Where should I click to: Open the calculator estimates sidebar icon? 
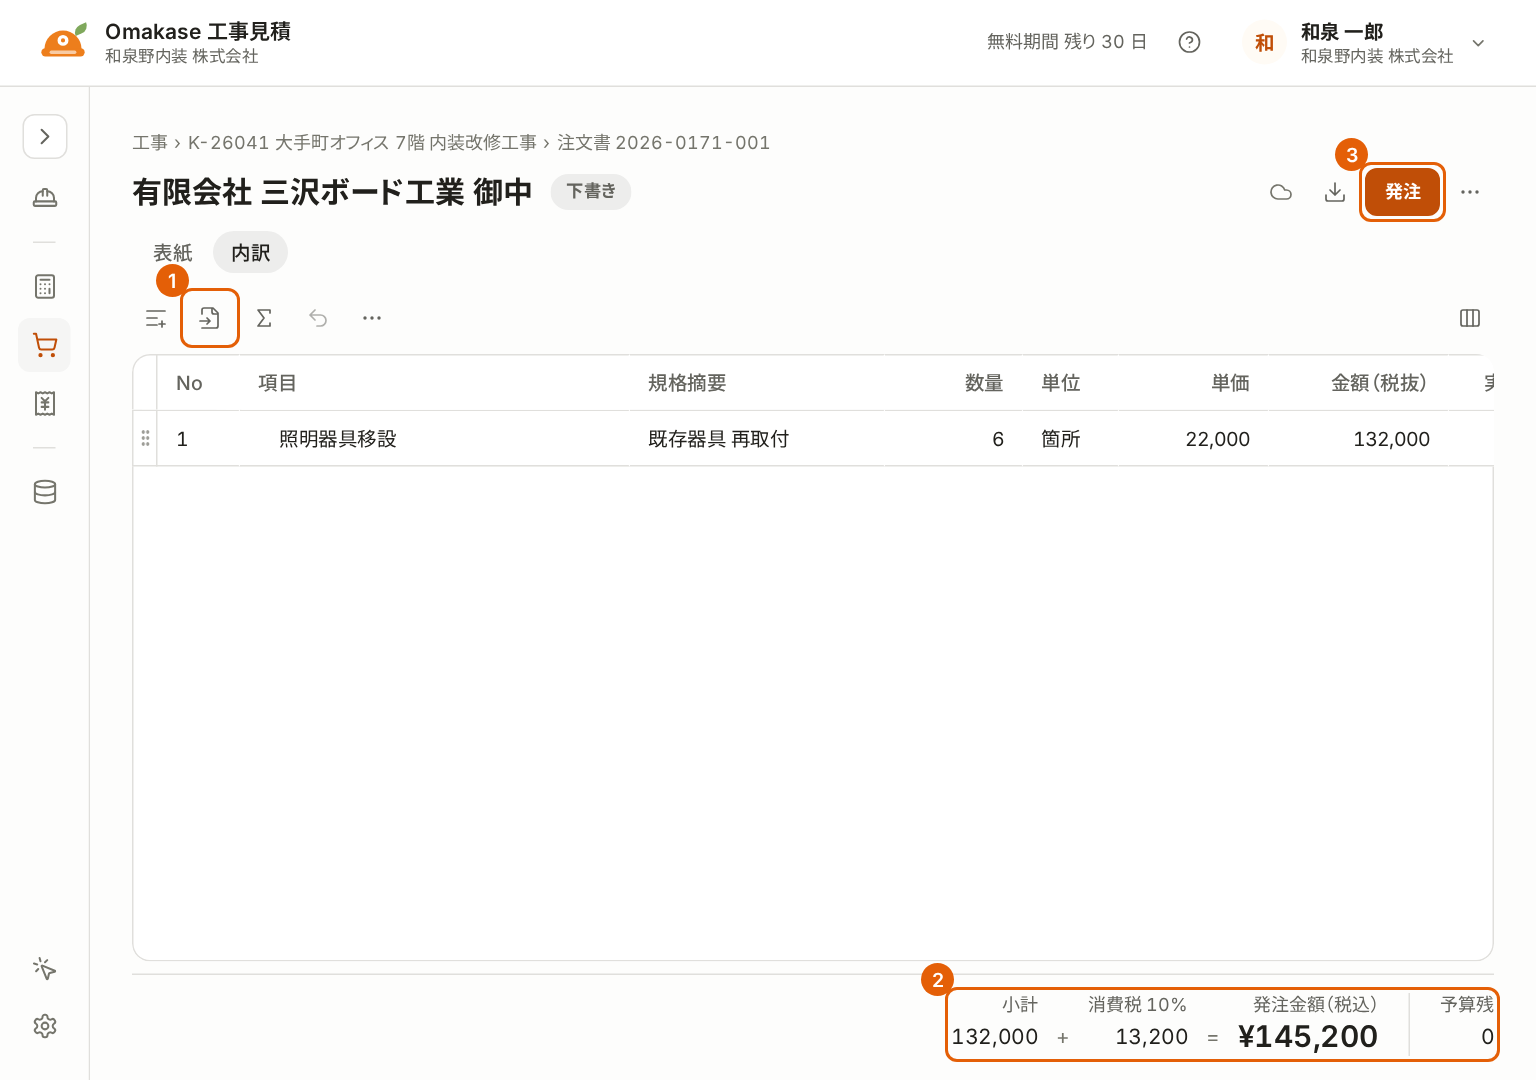[45, 287]
